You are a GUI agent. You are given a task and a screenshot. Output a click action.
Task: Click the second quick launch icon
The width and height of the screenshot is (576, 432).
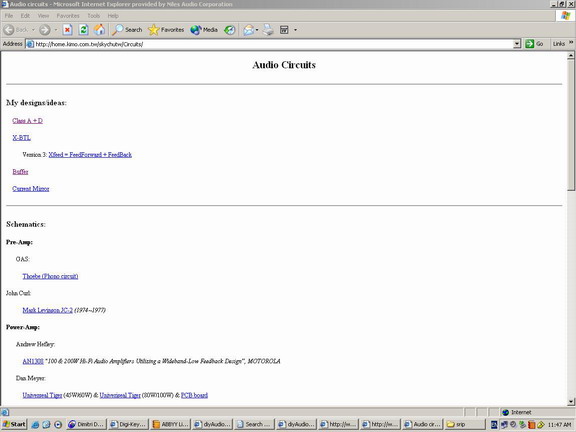point(46,424)
